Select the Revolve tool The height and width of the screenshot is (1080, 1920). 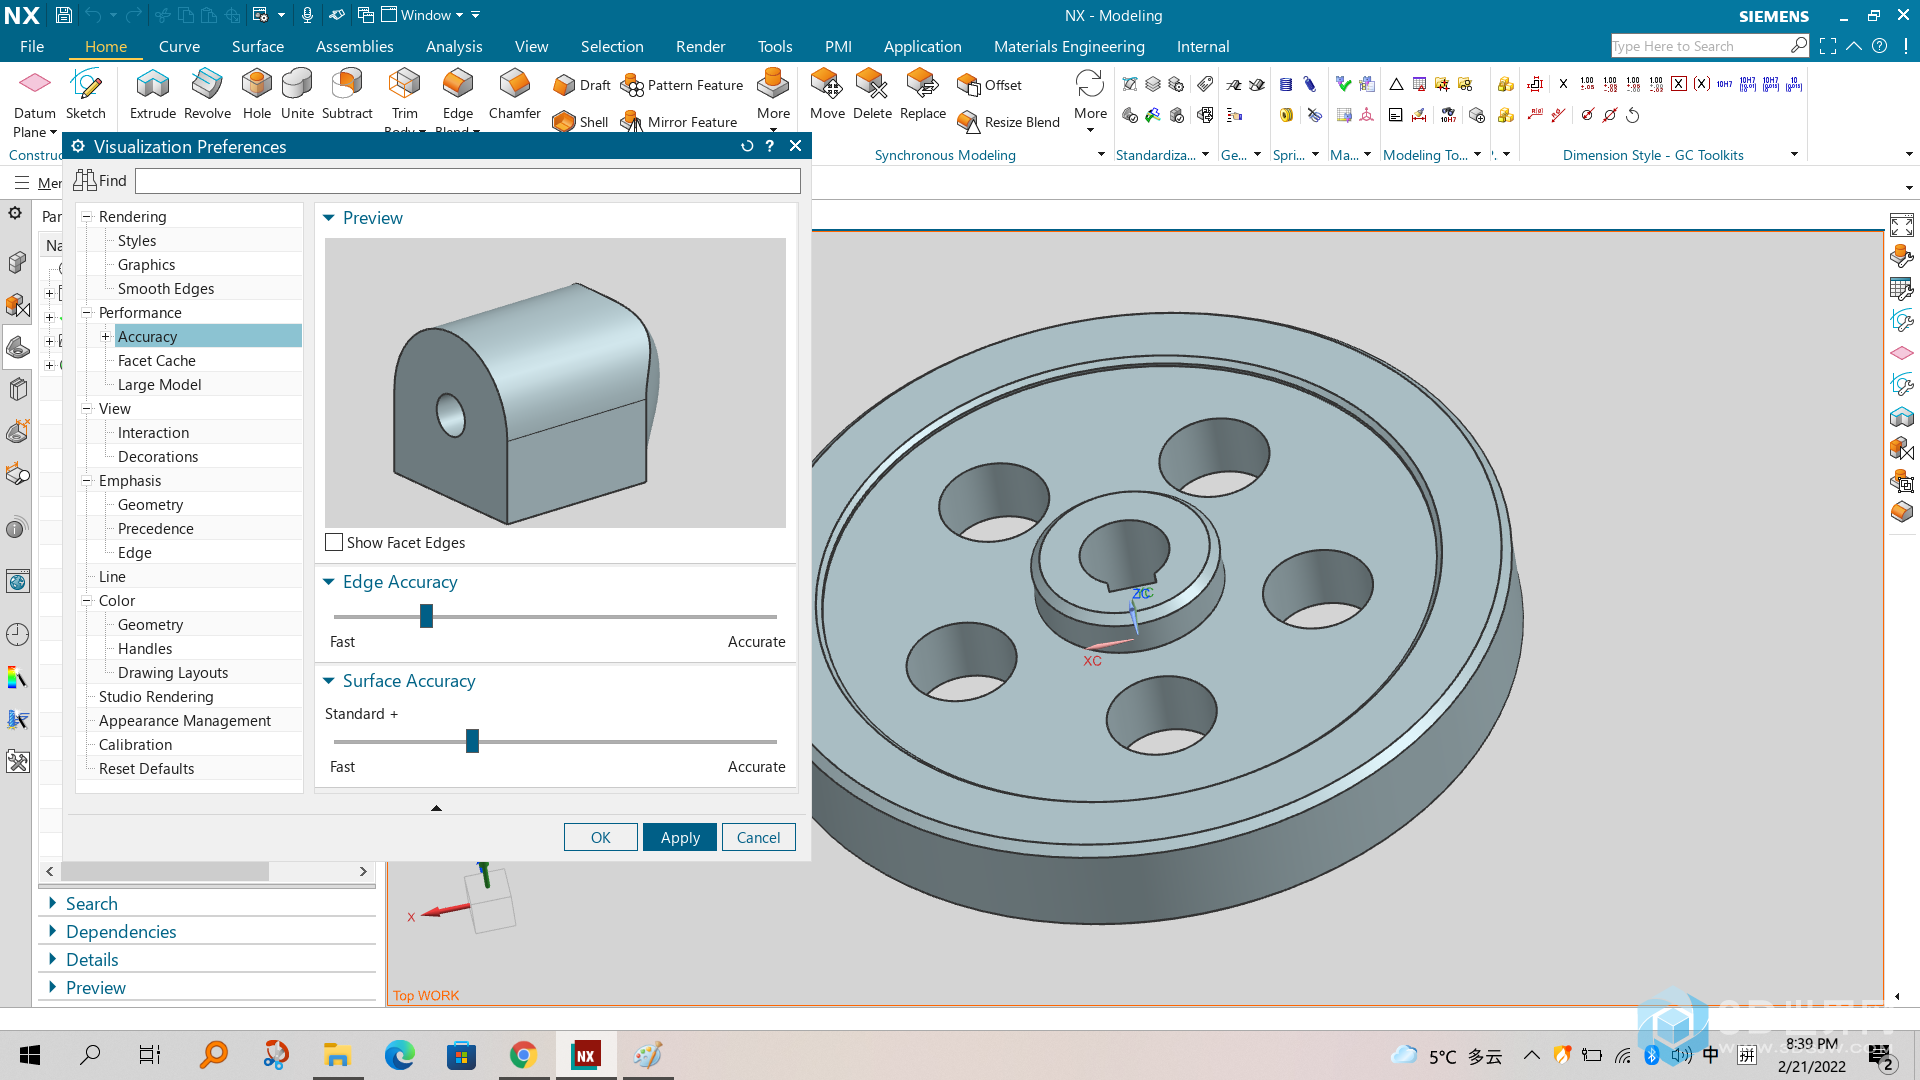(x=207, y=95)
